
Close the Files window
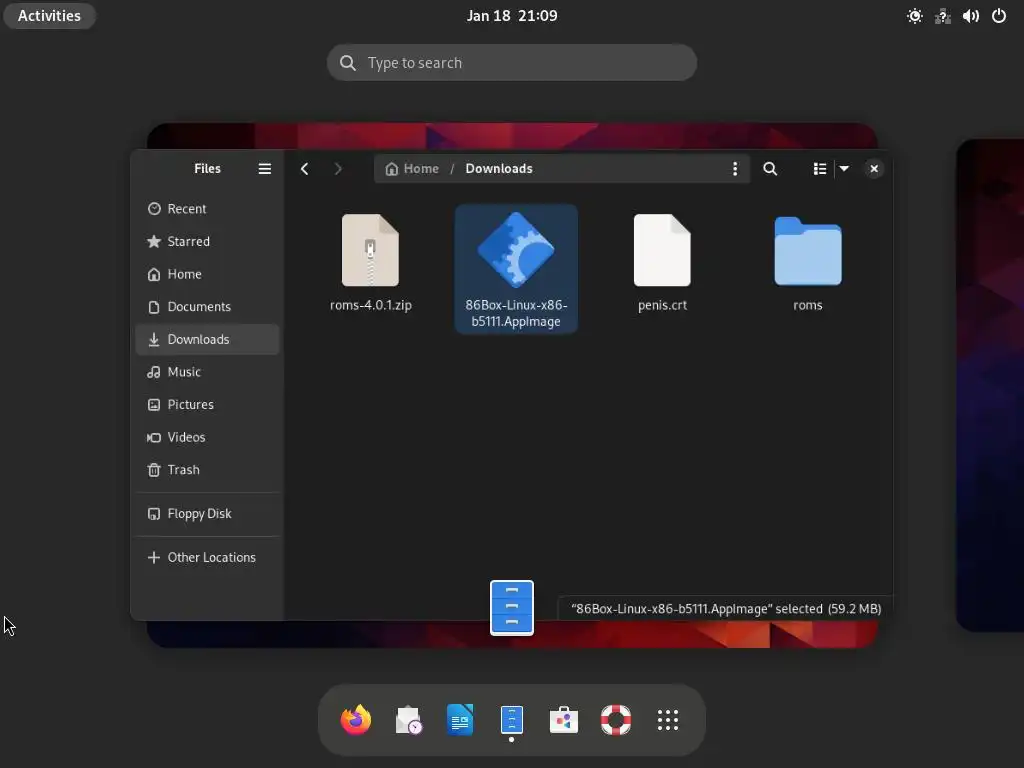pos(874,168)
